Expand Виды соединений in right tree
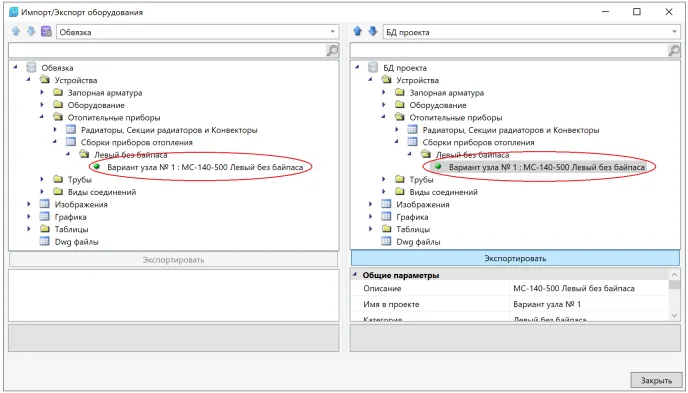 click(x=384, y=192)
